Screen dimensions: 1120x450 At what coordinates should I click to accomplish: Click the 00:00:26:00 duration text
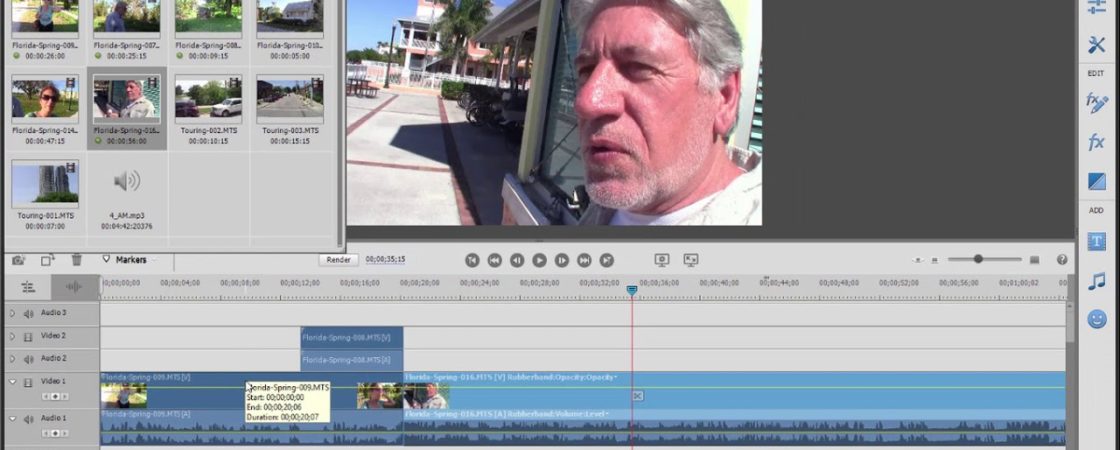[x=45, y=56]
